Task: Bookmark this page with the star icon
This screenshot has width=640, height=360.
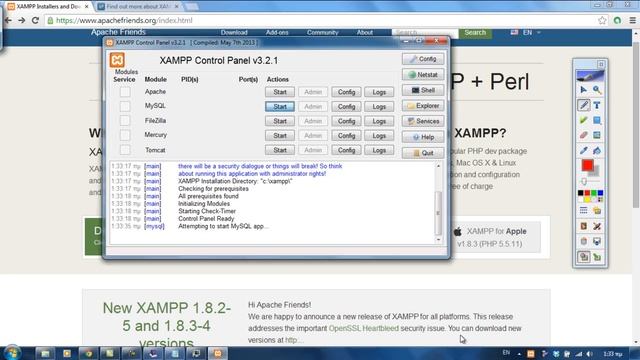Action: [602, 20]
